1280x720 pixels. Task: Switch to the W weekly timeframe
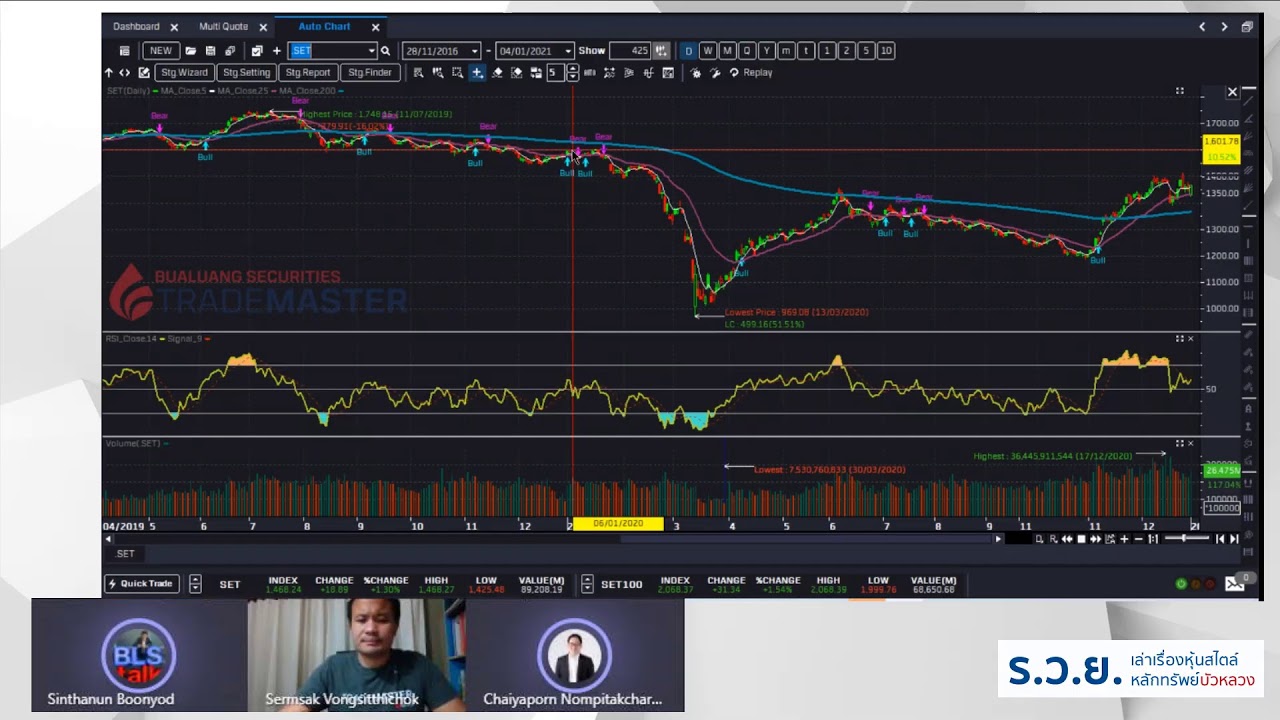tap(708, 51)
